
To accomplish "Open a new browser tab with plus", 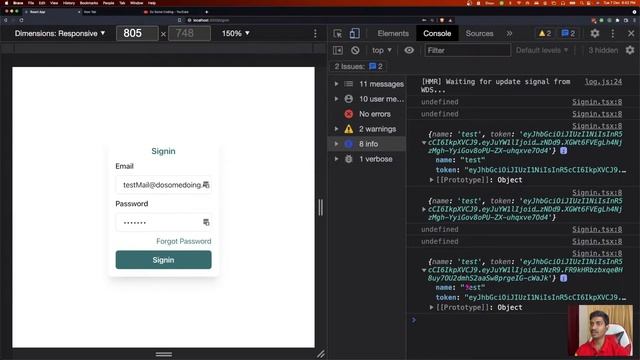I will click(x=207, y=12).
